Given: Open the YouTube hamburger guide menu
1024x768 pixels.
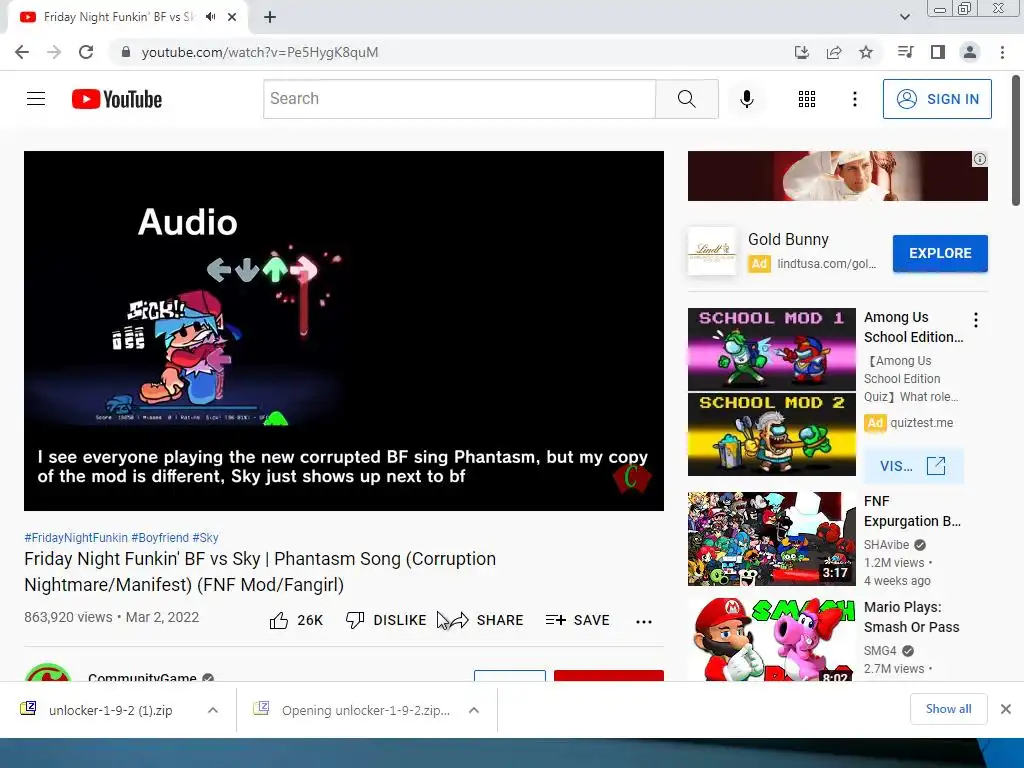Looking at the screenshot, I should [36, 99].
